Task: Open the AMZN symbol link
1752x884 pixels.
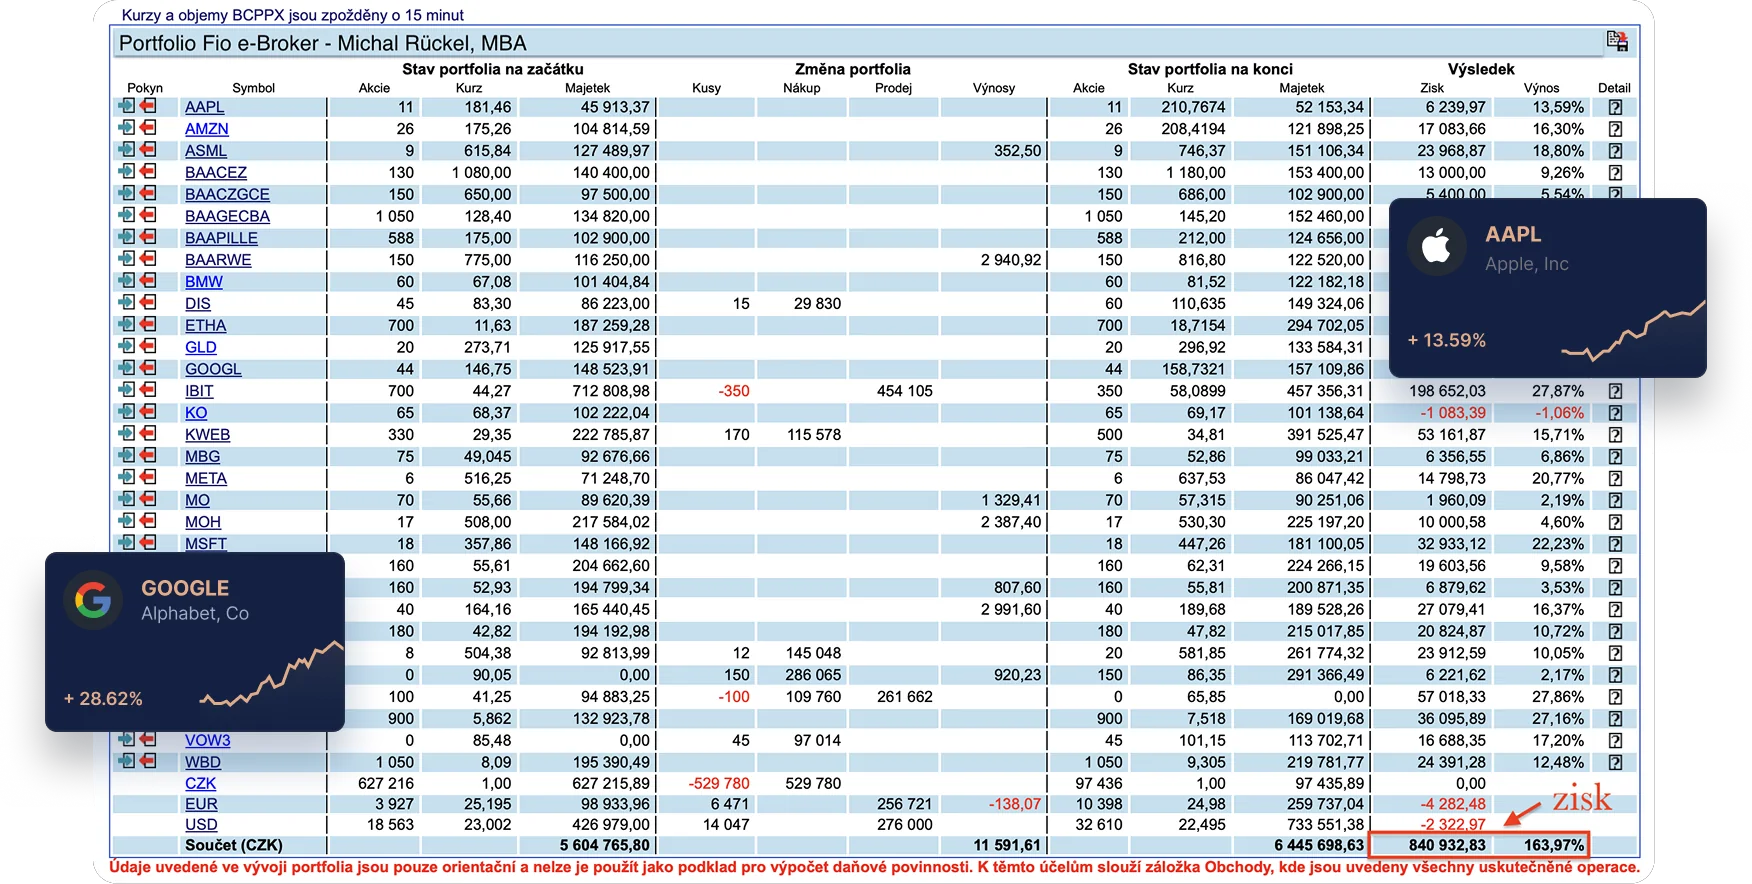Action: [206, 129]
